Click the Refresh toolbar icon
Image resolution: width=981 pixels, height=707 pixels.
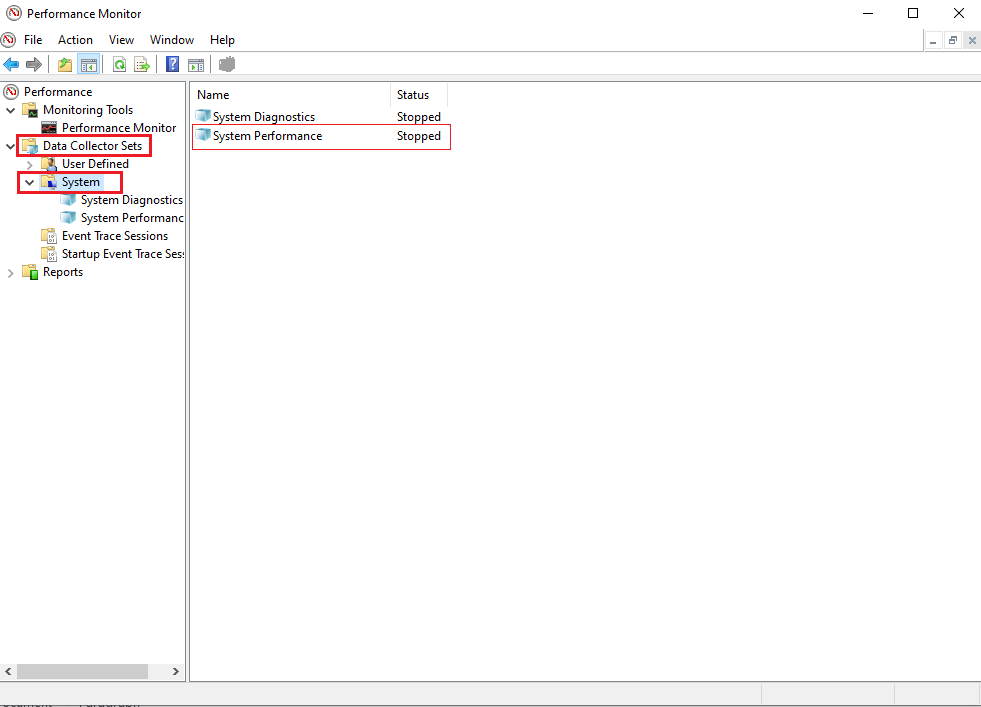pyautogui.click(x=119, y=64)
